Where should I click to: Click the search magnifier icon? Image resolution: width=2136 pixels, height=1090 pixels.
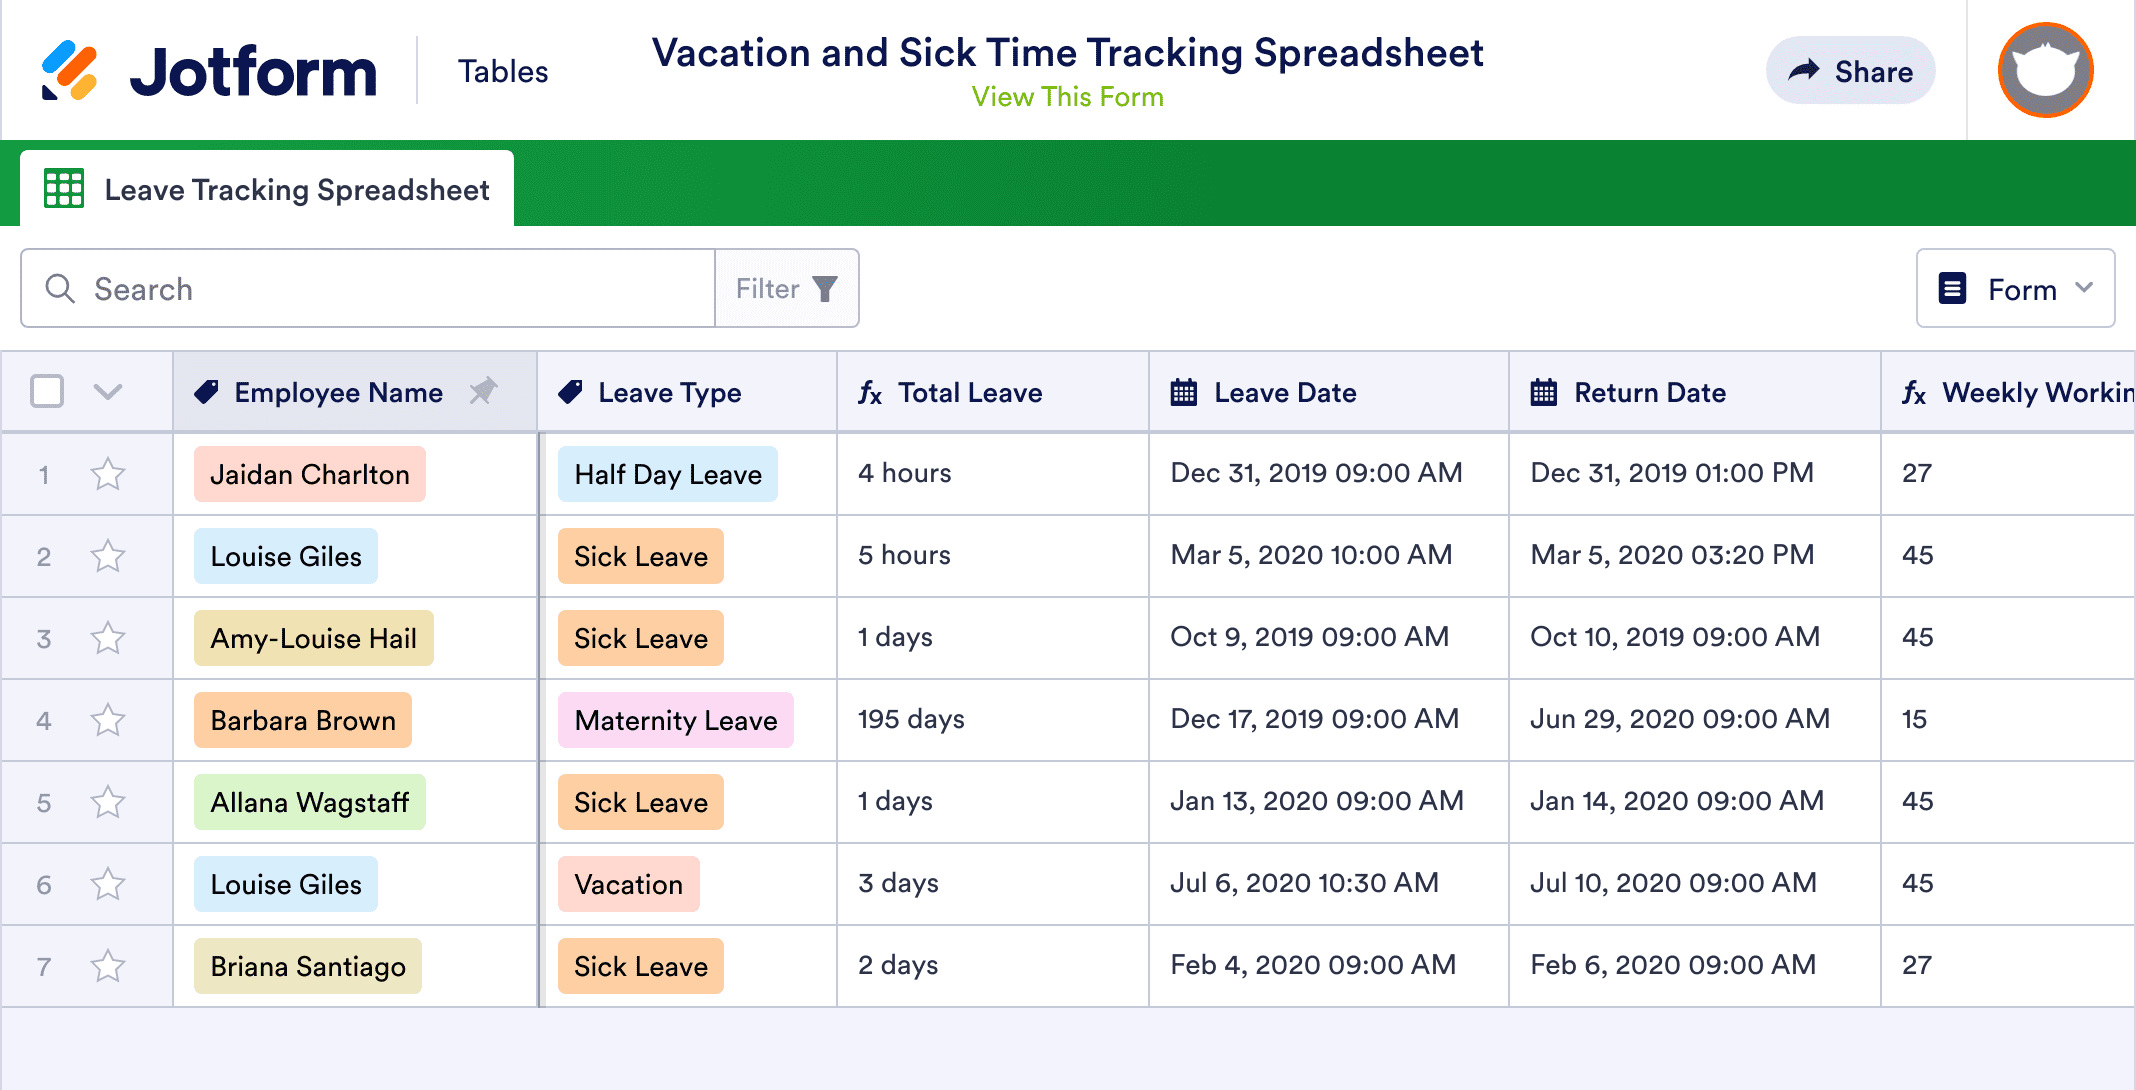[60, 288]
